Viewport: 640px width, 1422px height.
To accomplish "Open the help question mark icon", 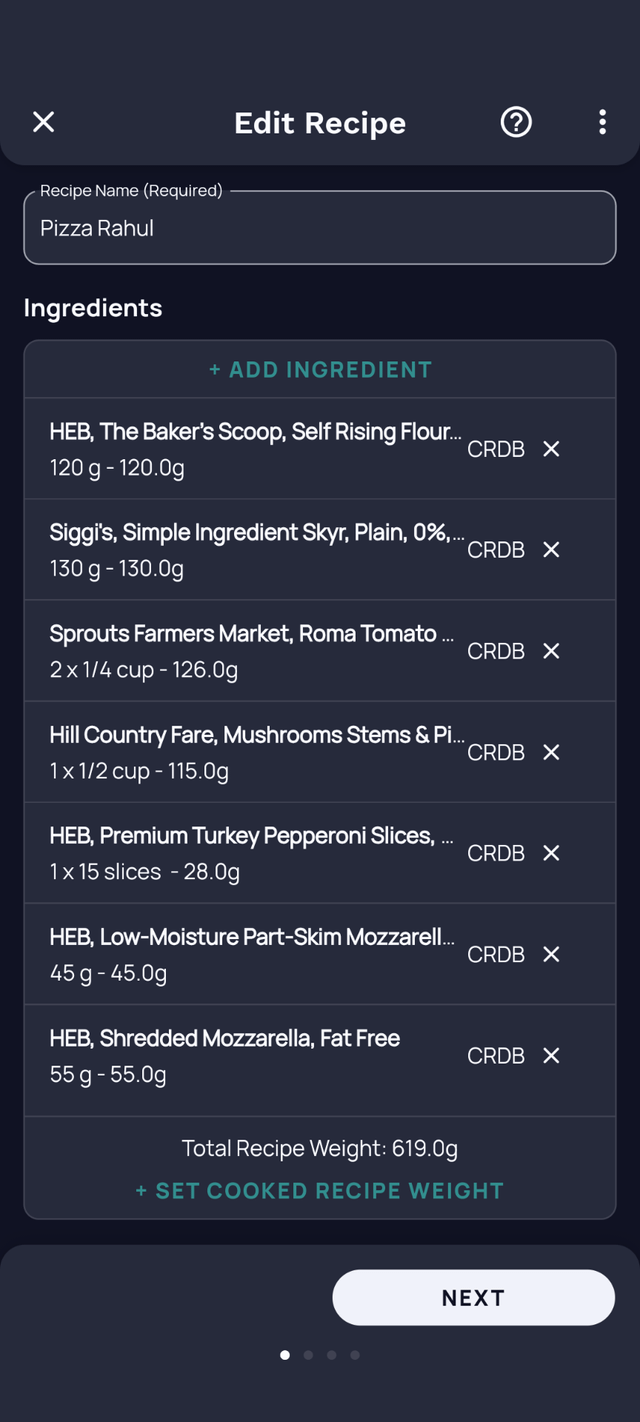I will tap(516, 122).
